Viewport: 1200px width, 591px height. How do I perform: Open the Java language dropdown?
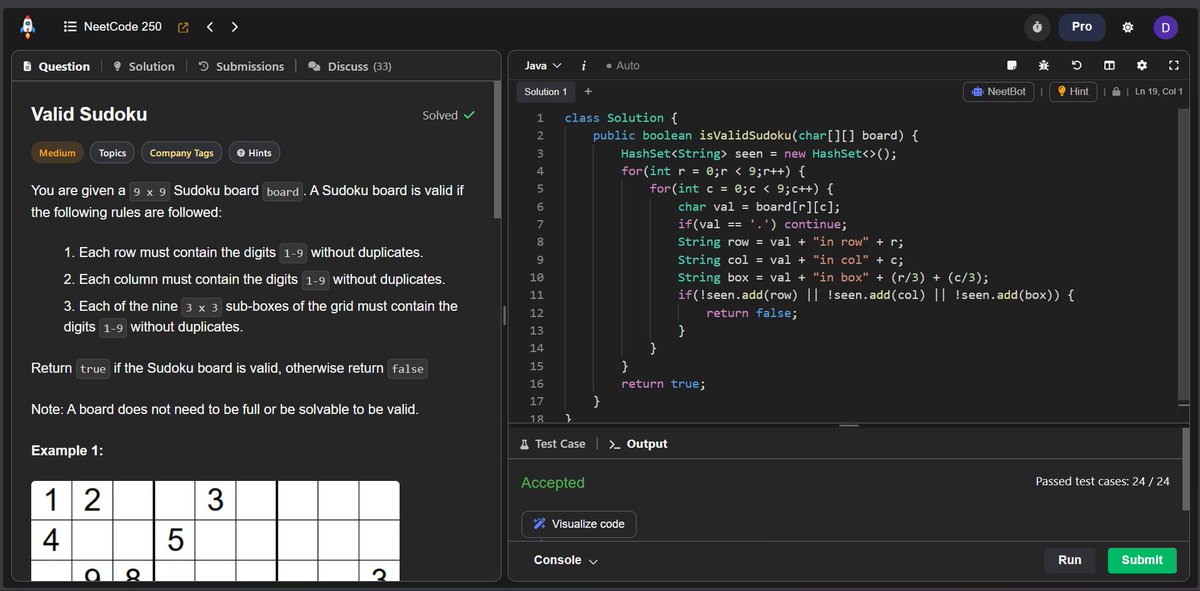pos(543,65)
